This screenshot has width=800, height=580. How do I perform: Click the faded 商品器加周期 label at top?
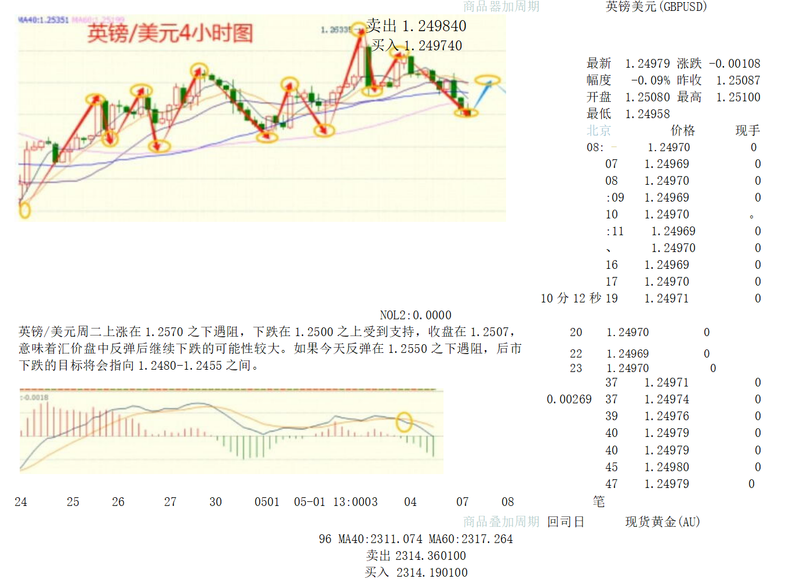click(501, 7)
